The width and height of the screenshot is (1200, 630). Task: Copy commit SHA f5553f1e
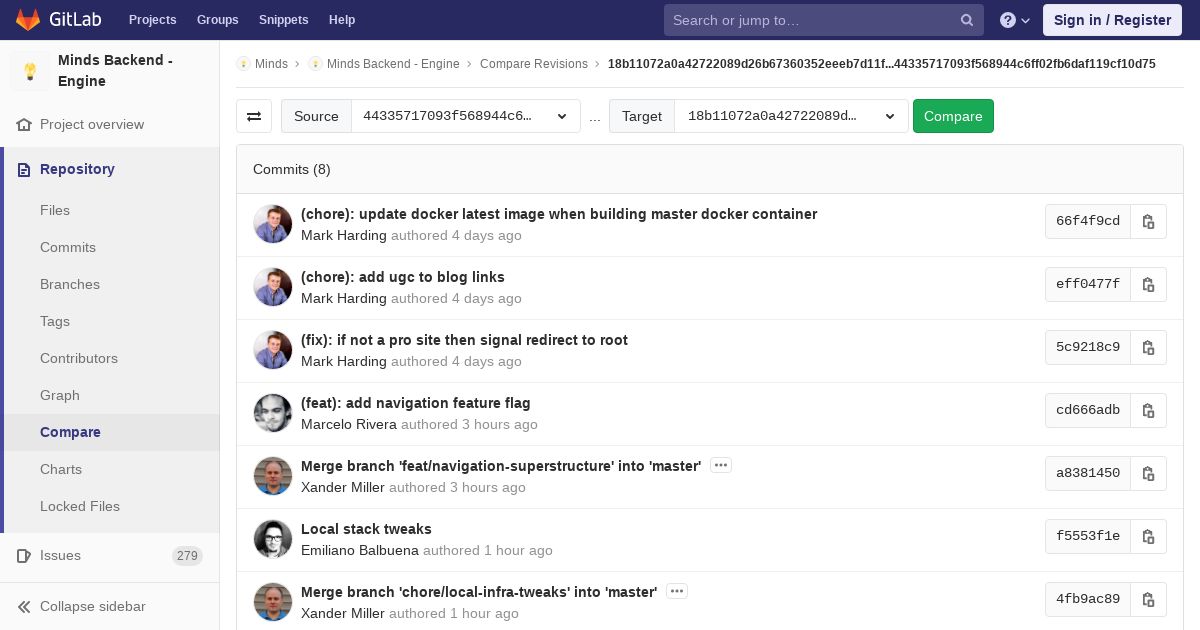pos(1148,536)
